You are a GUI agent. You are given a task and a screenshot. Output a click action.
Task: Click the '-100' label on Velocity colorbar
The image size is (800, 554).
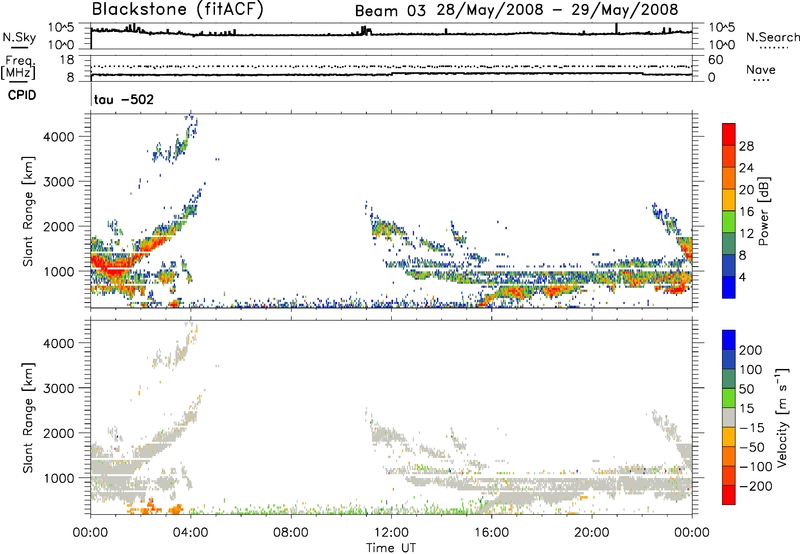(756, 467)
